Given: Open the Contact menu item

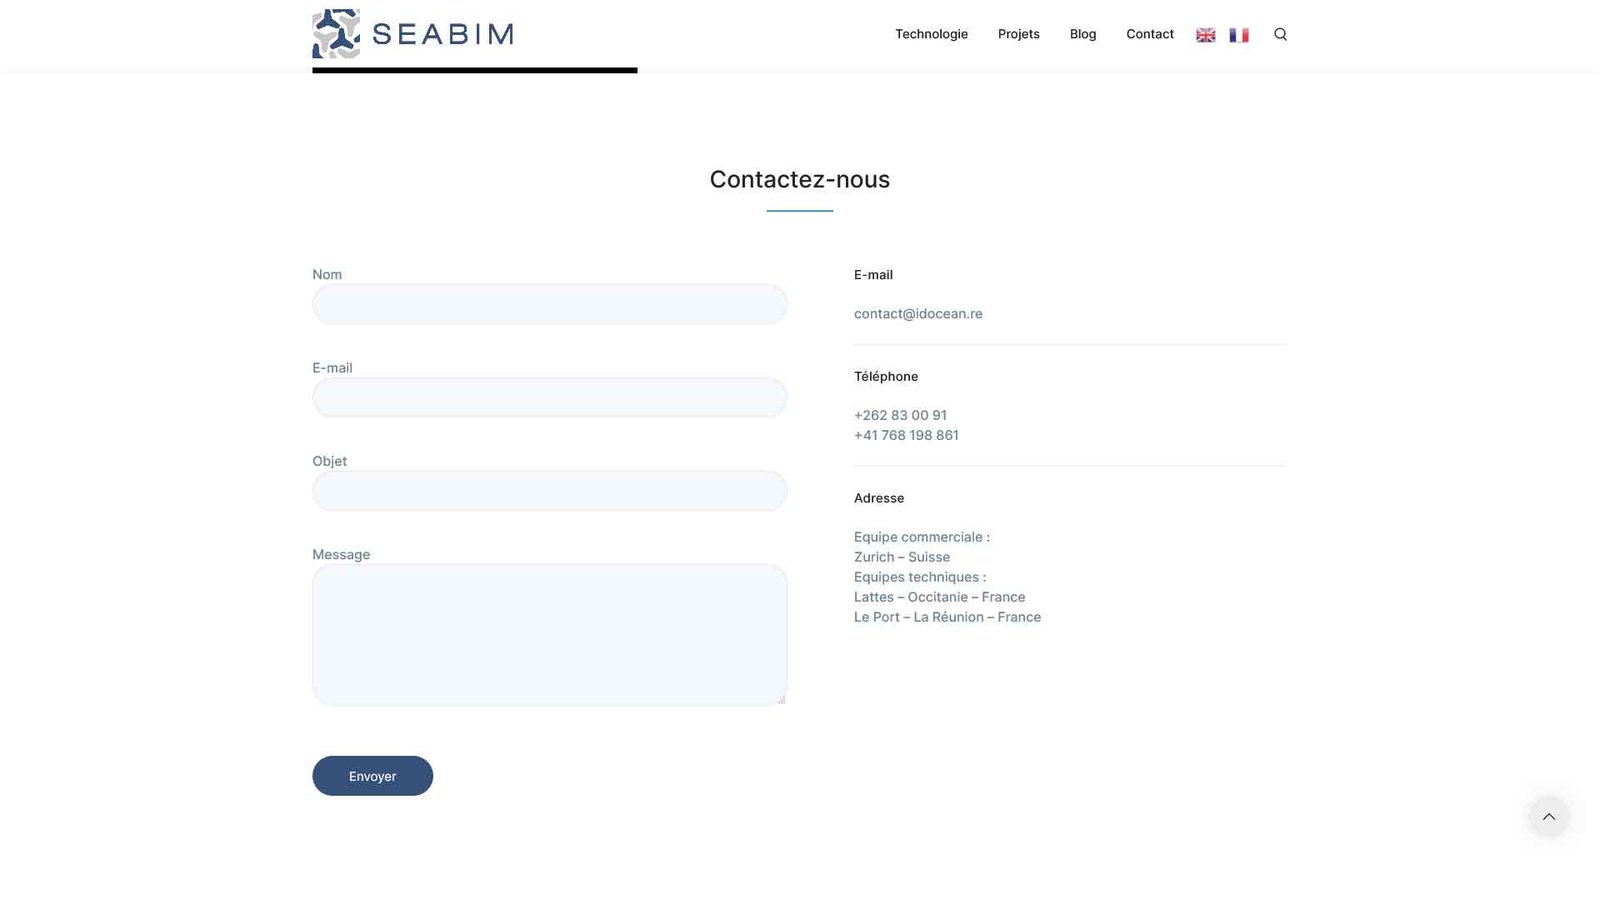Looking at the screenshot, I should 1150,34.
